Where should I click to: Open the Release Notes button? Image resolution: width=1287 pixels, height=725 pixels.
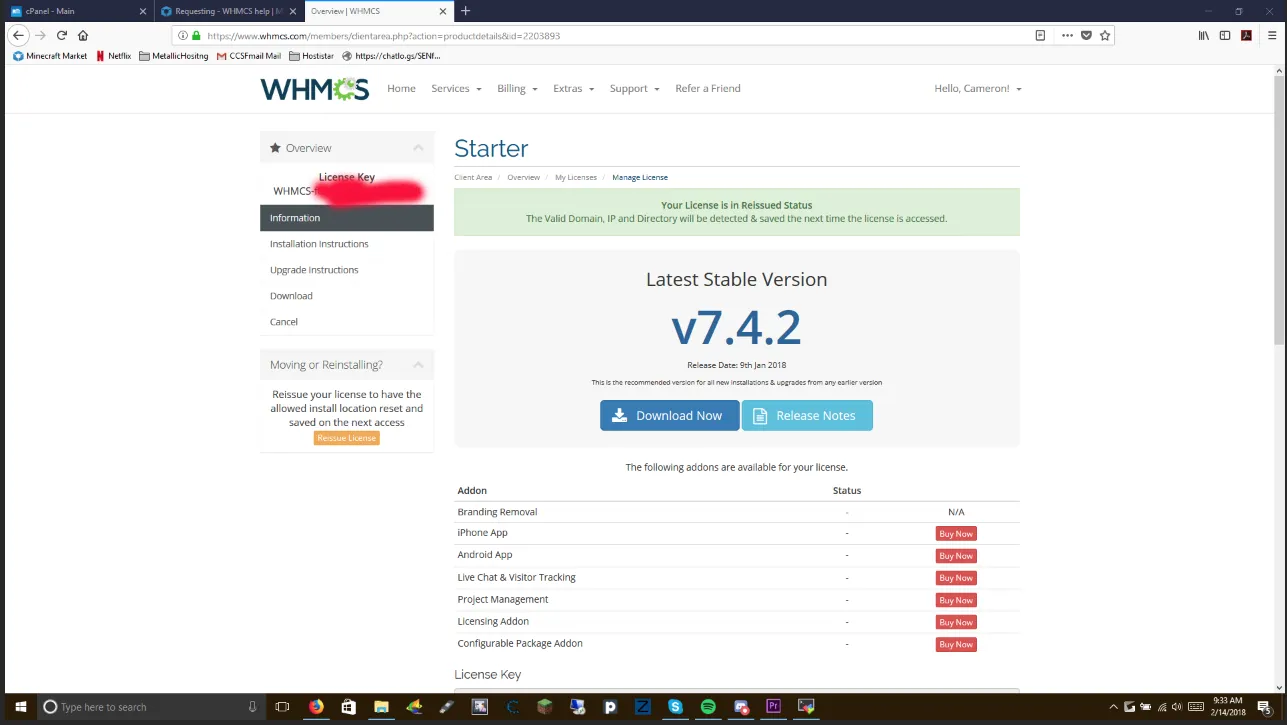coord(807,416)
